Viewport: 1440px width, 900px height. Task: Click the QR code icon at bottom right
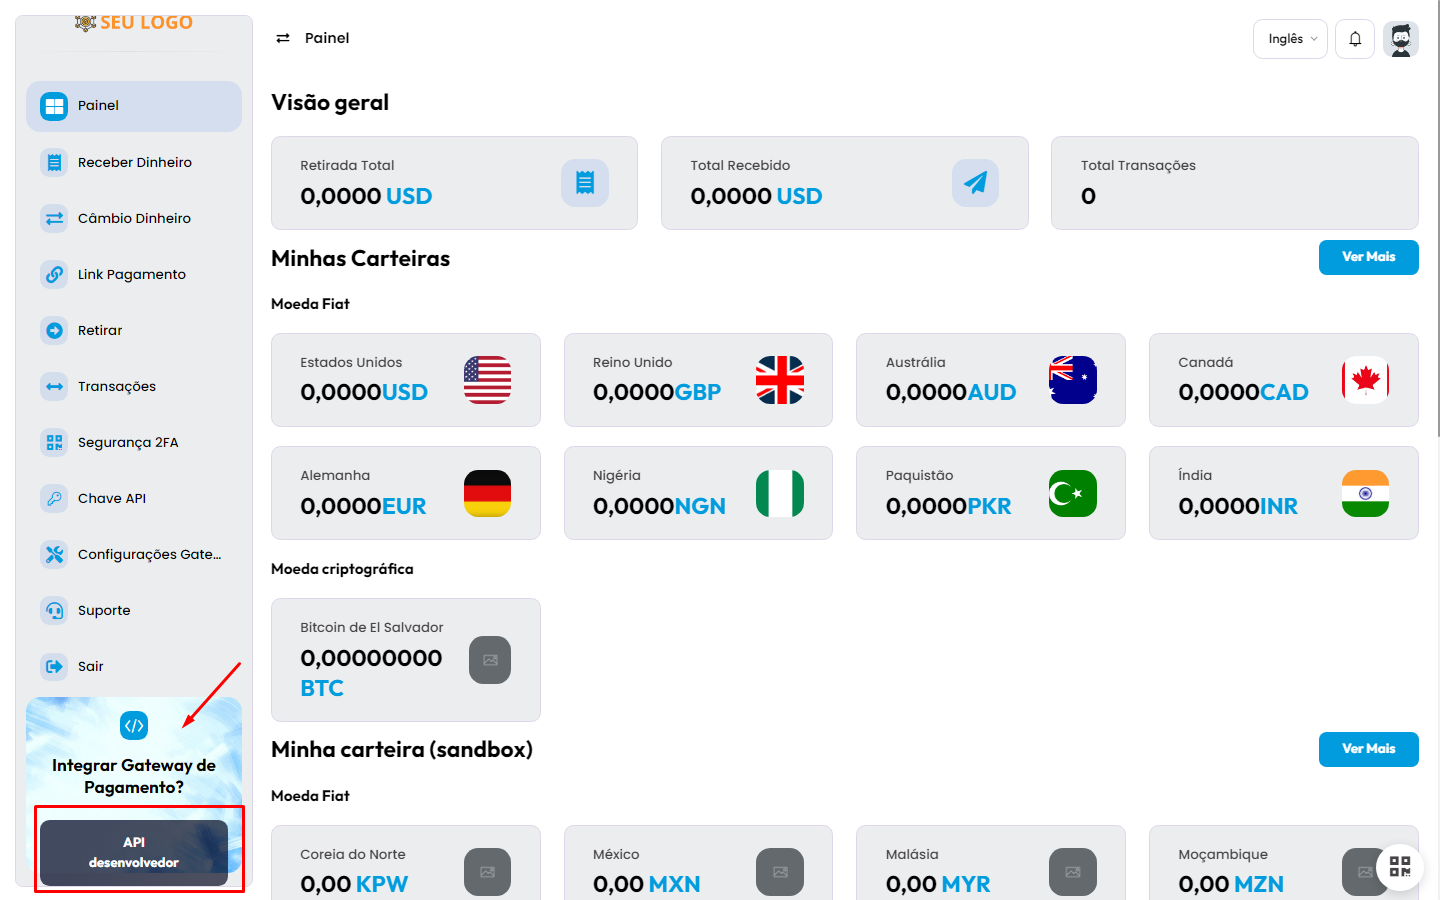click(1400, 866)
